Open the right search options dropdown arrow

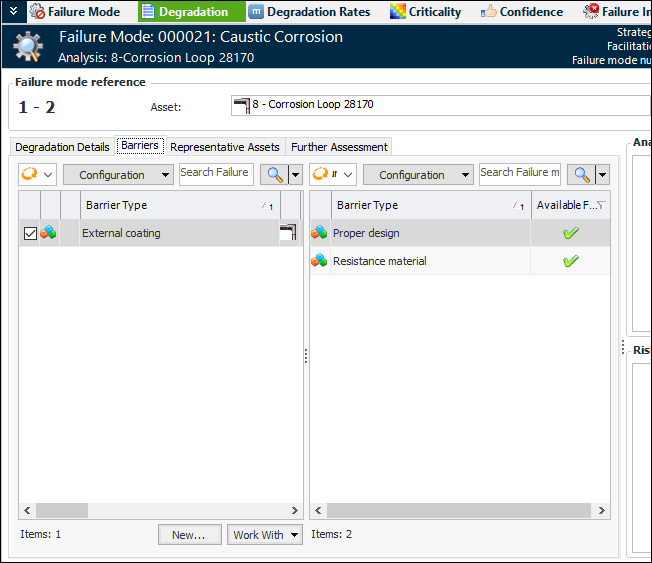tap(603, 175)
